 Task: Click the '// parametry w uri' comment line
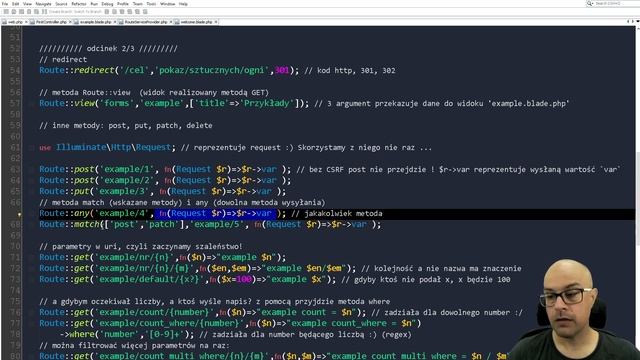click(x=141, y=247)
